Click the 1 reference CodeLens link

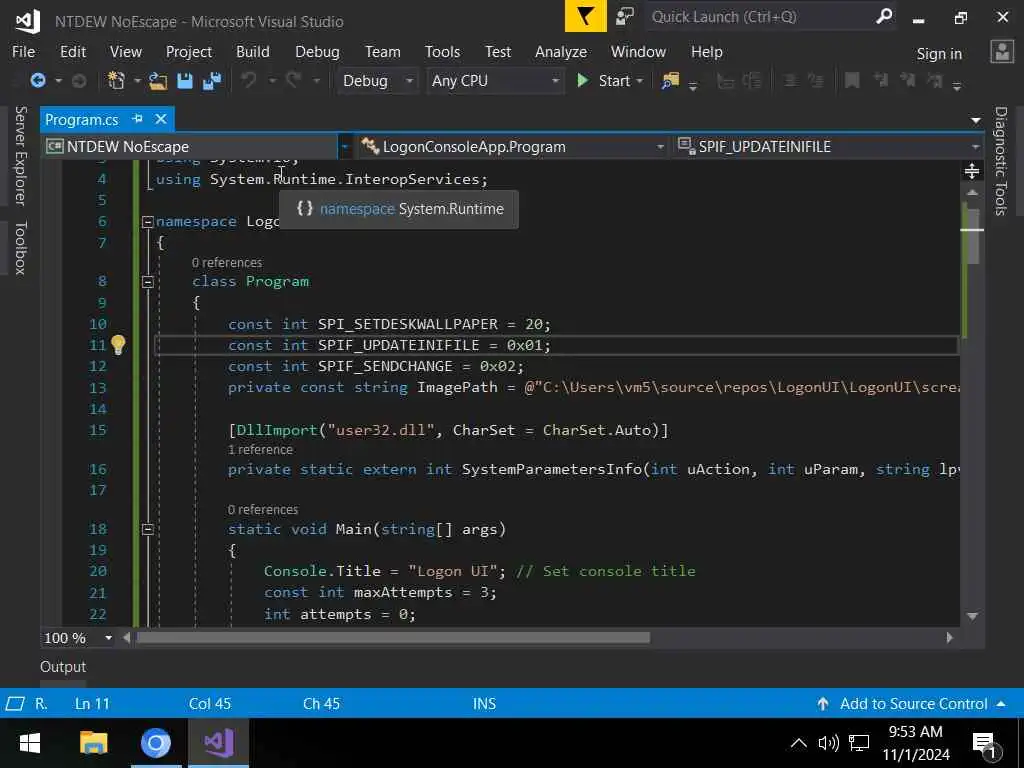260,450
